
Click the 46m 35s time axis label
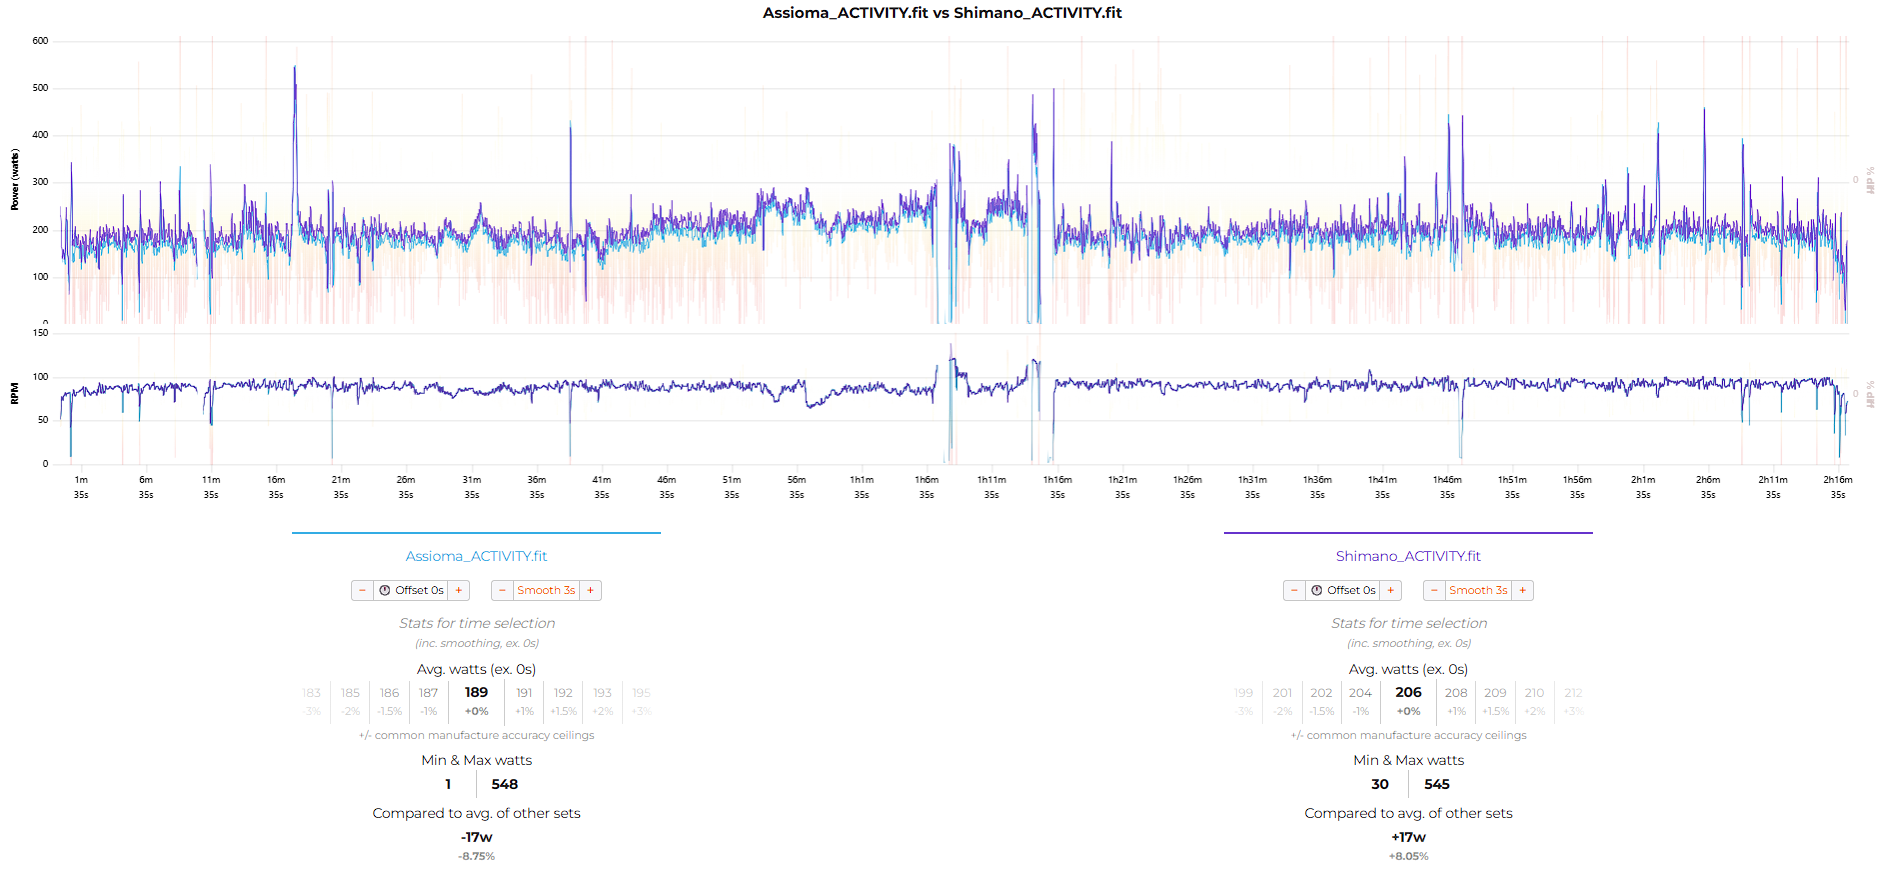point(666,487)
